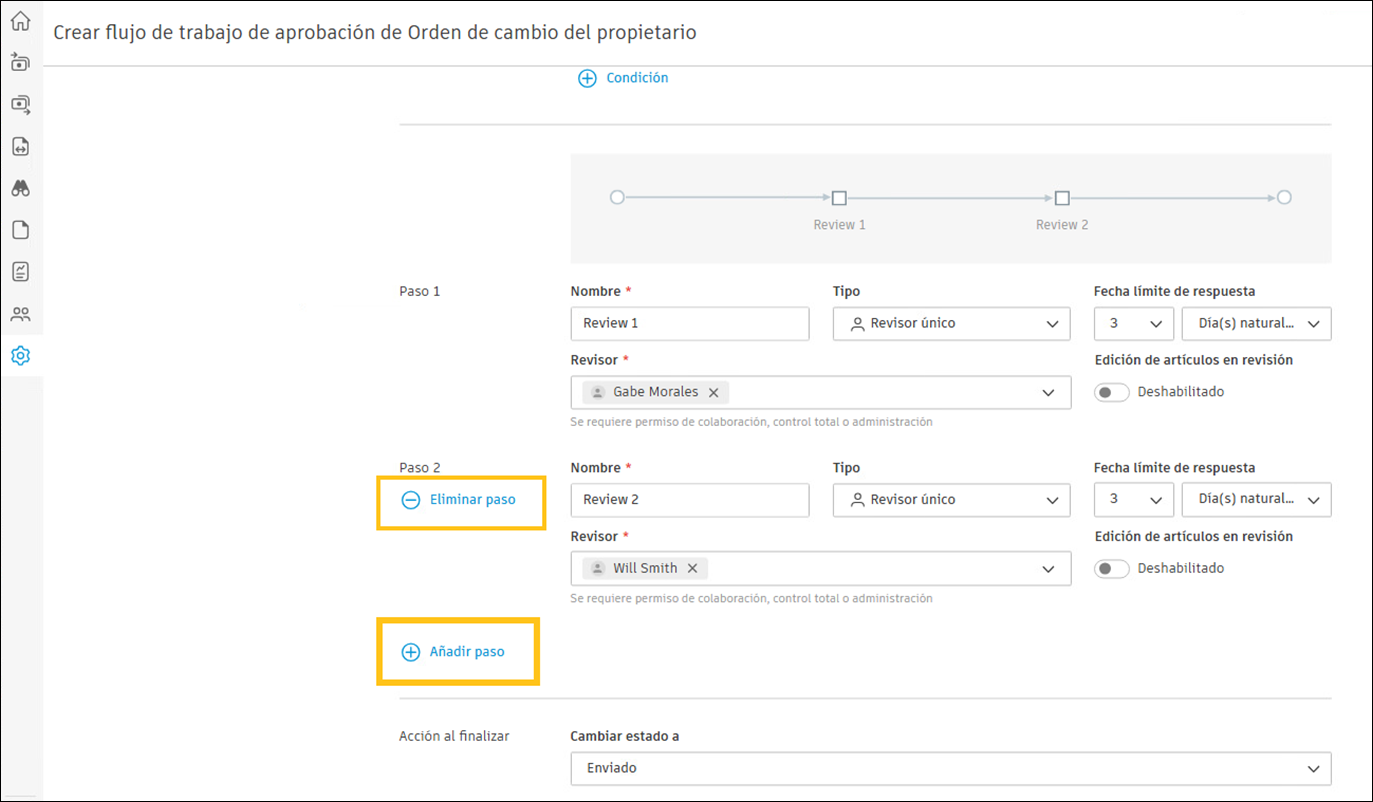
Task: Open the Home icon in the sidebar
Action: [x=20, y=20]
